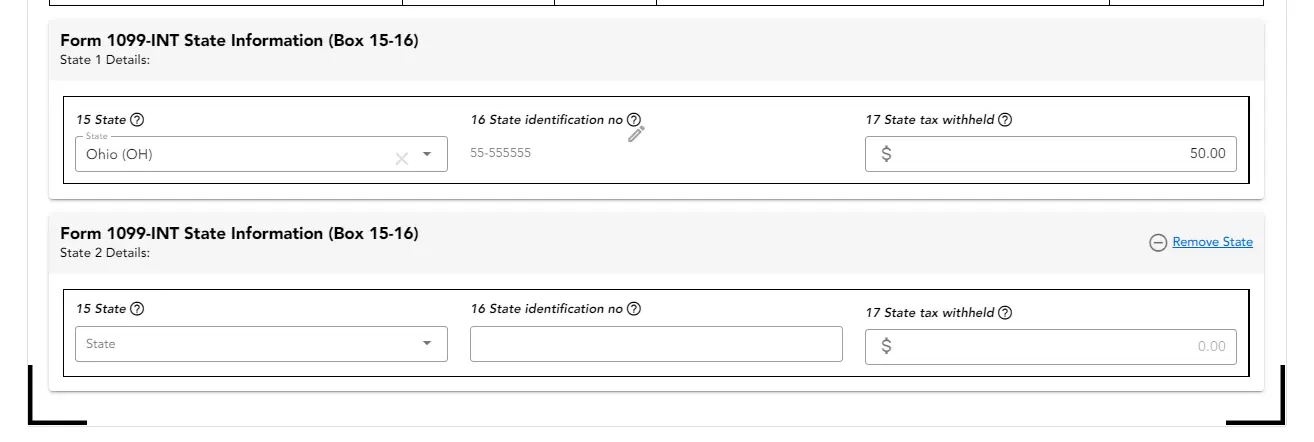1314x442 pixels.
Task: Expand the Ohio (OH) dropdown arrow
Action: click(x=428, y=155)
